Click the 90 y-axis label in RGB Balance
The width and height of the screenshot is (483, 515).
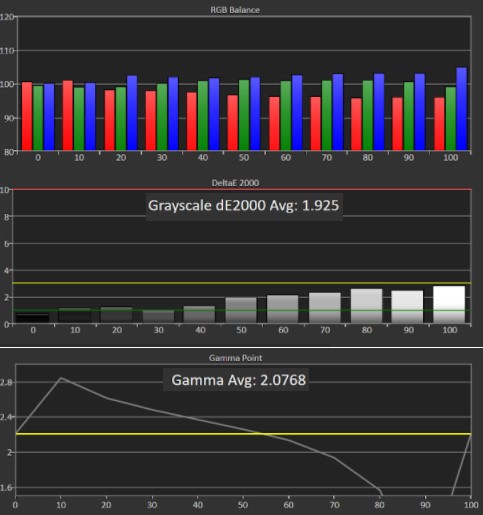tap(9, 118)
